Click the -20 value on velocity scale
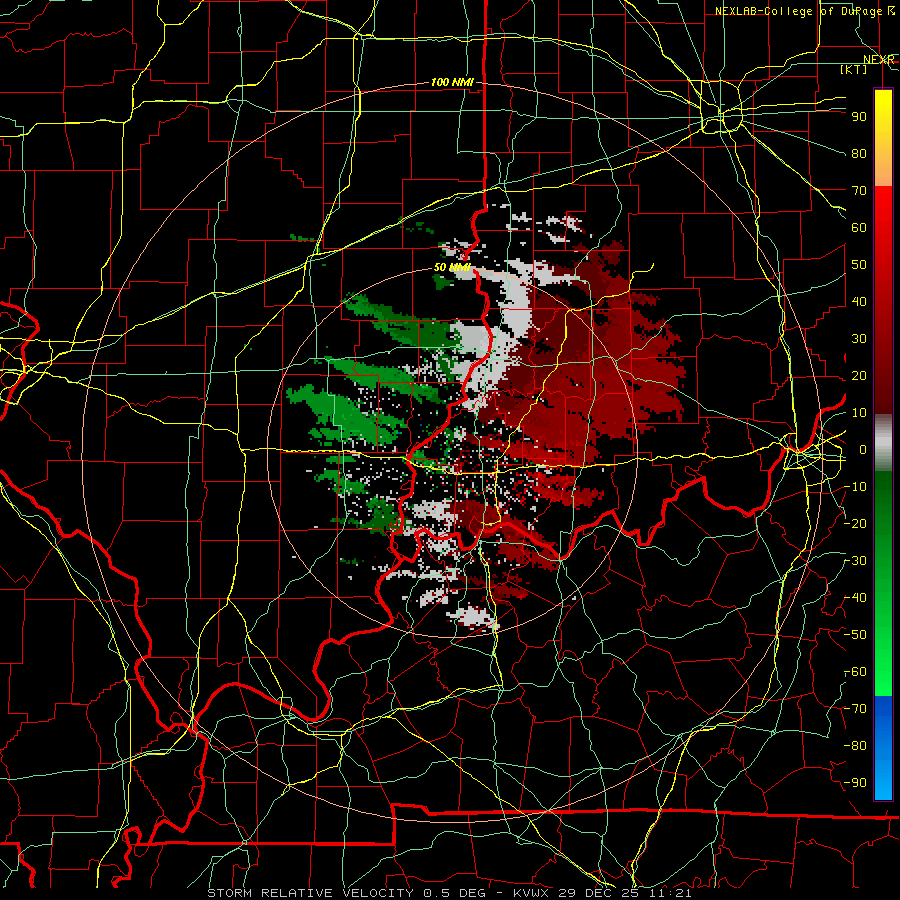The height and width of the screenshot is (900, 900). tap(855, 523)
